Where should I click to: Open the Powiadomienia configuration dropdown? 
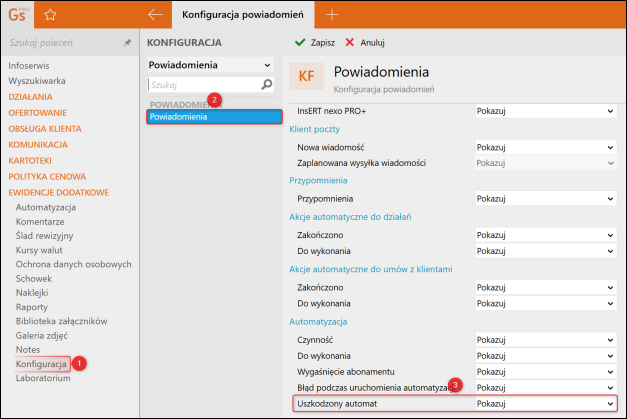pyautogui.click(x=210, y=65)
